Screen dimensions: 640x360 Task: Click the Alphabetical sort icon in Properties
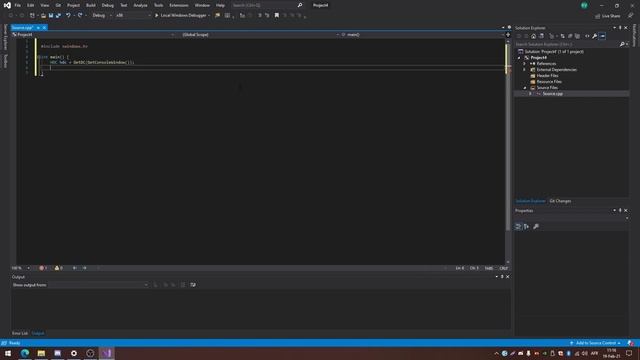point(527,227)
